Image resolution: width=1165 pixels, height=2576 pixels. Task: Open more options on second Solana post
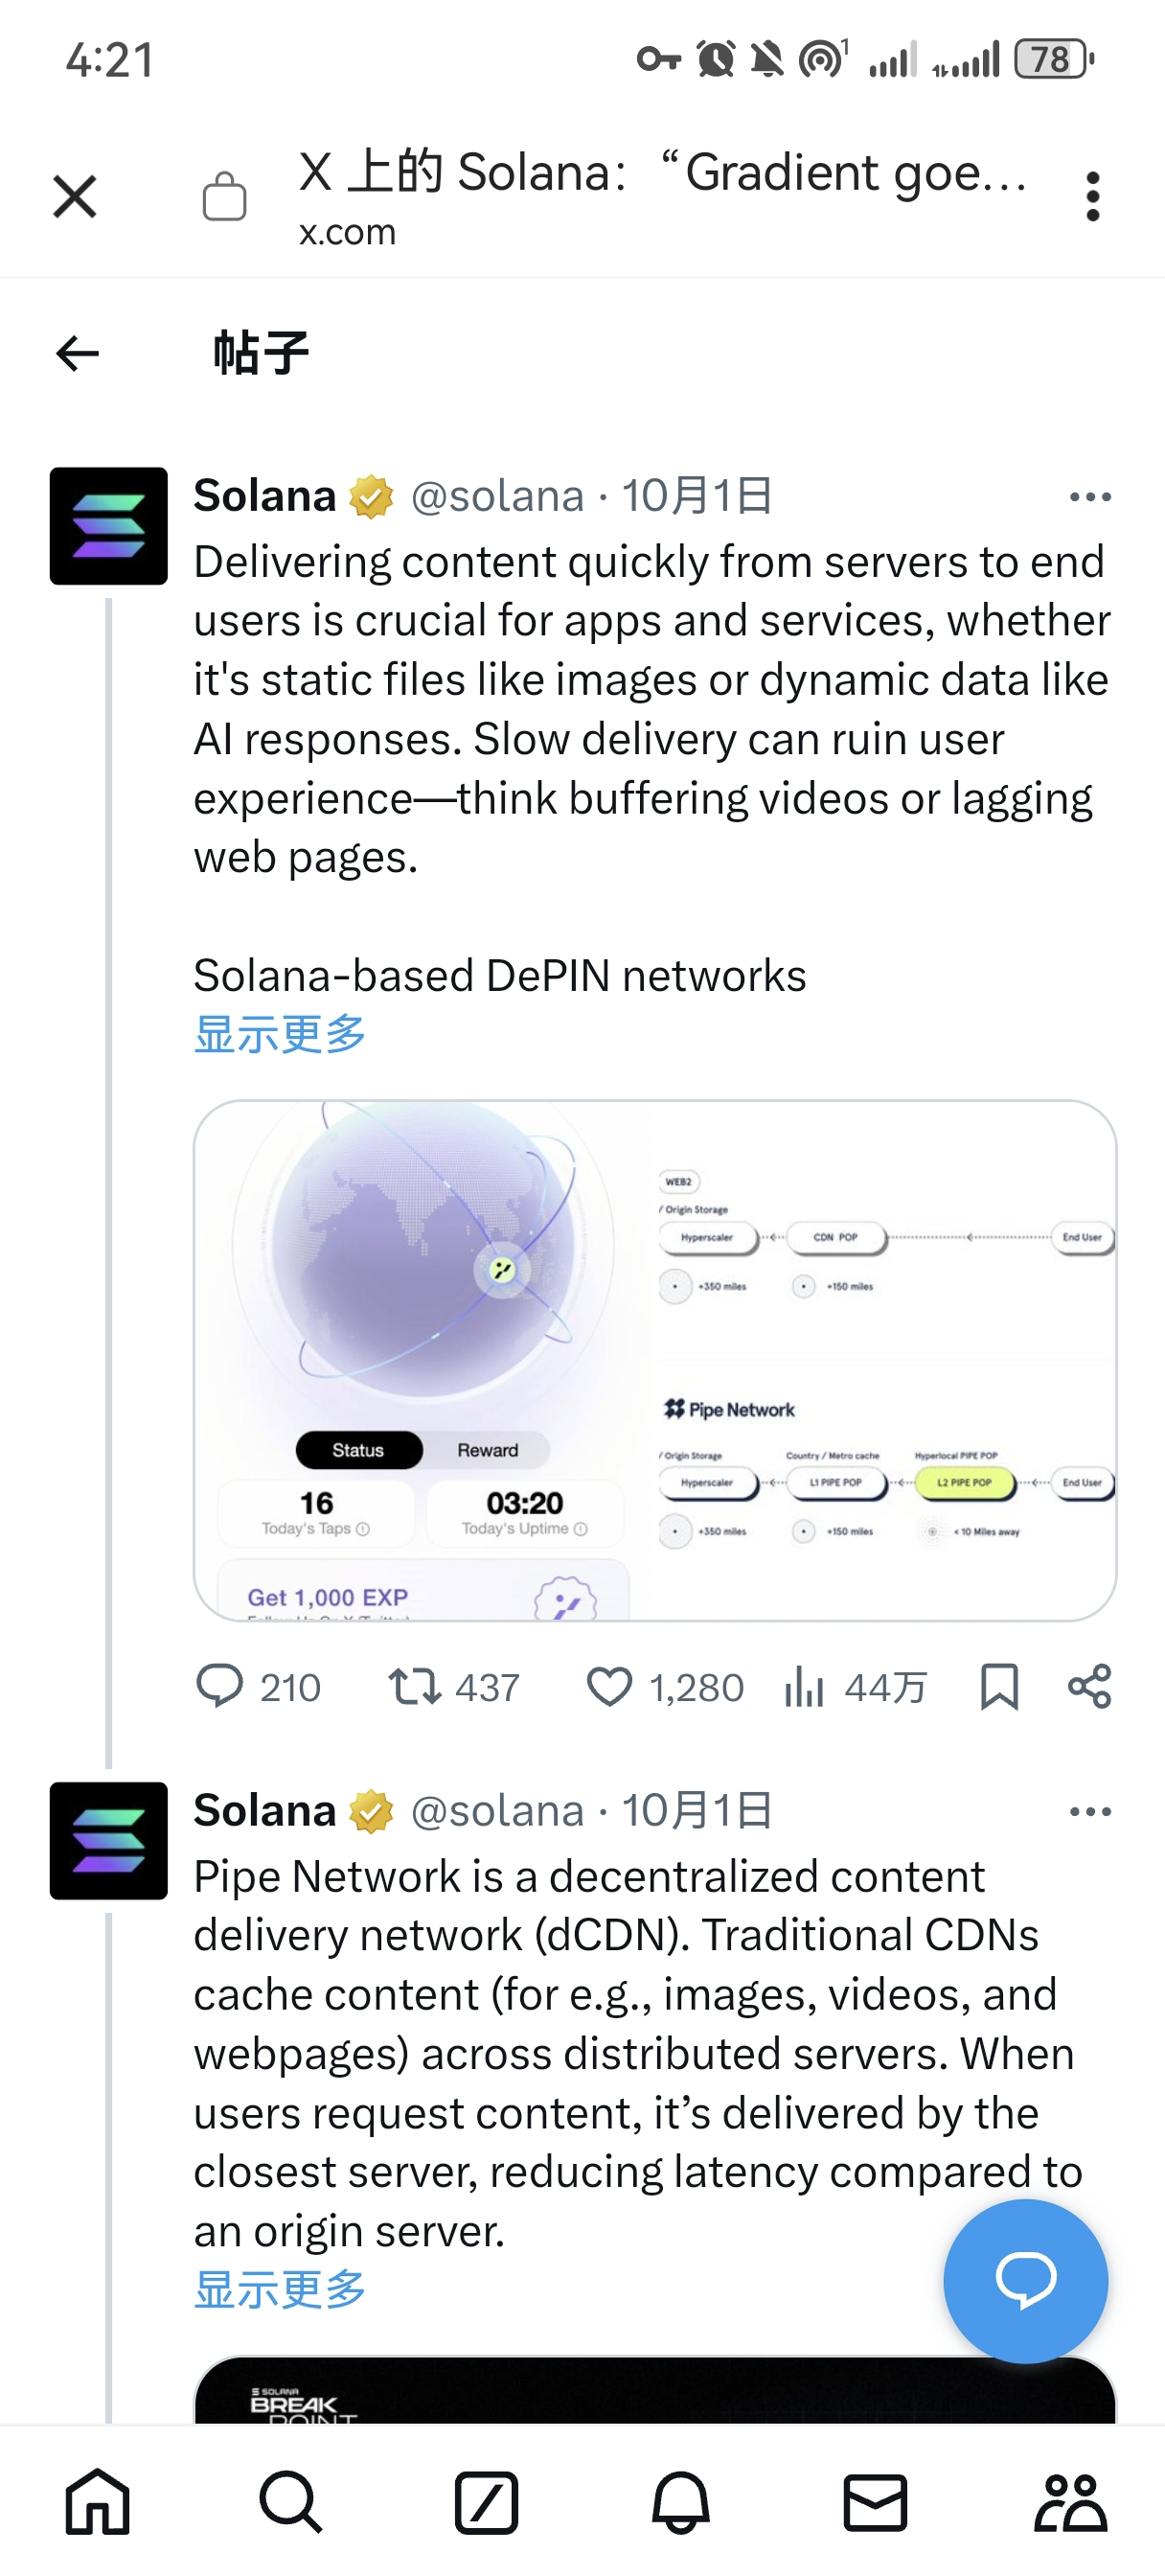tap(1089, 1811)
